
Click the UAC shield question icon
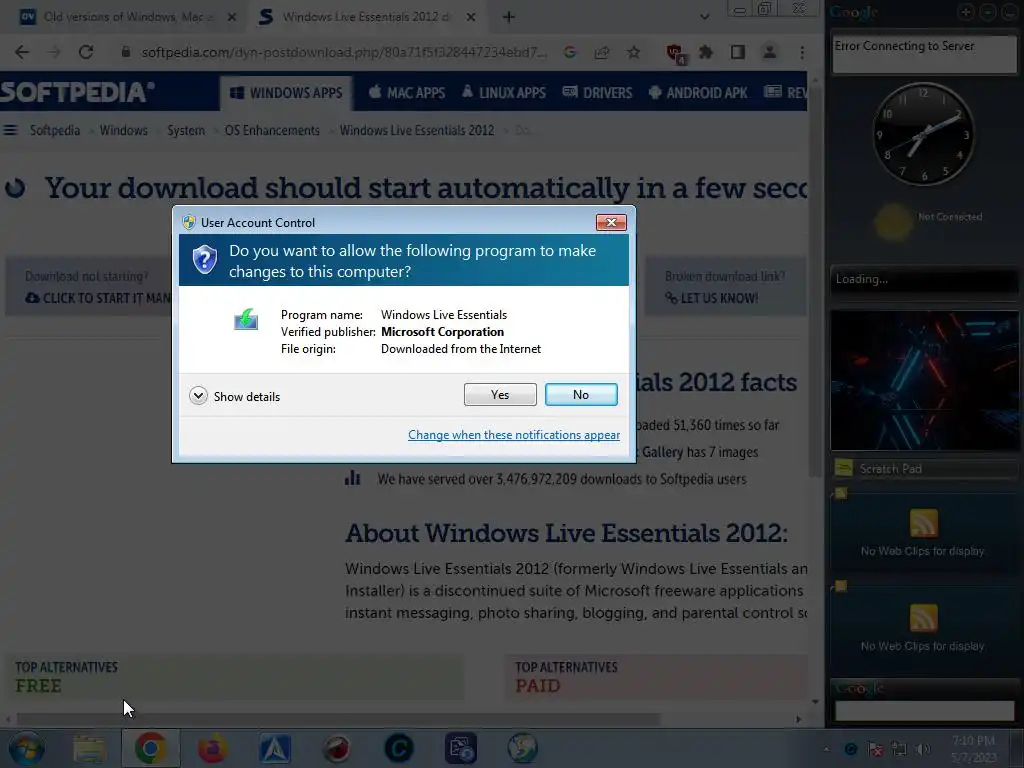click(204, 260)
